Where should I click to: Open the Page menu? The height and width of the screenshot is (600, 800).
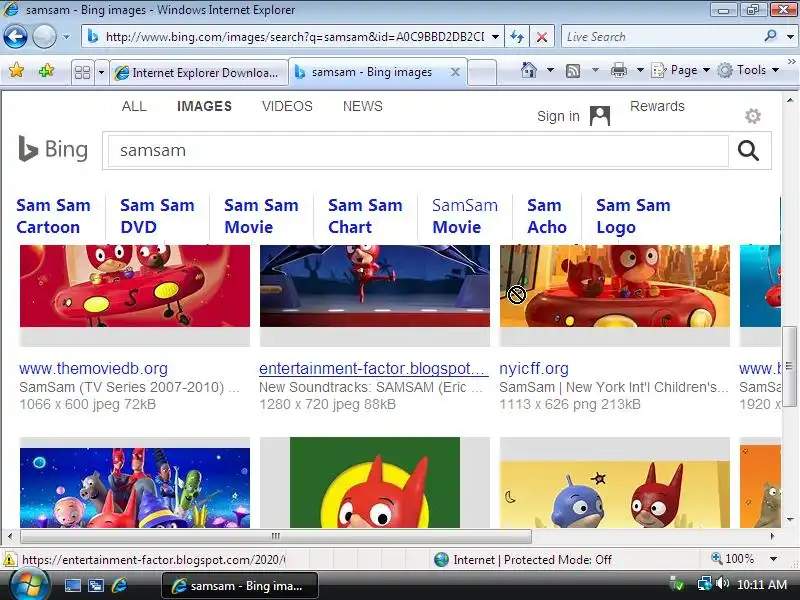(681, 70)
